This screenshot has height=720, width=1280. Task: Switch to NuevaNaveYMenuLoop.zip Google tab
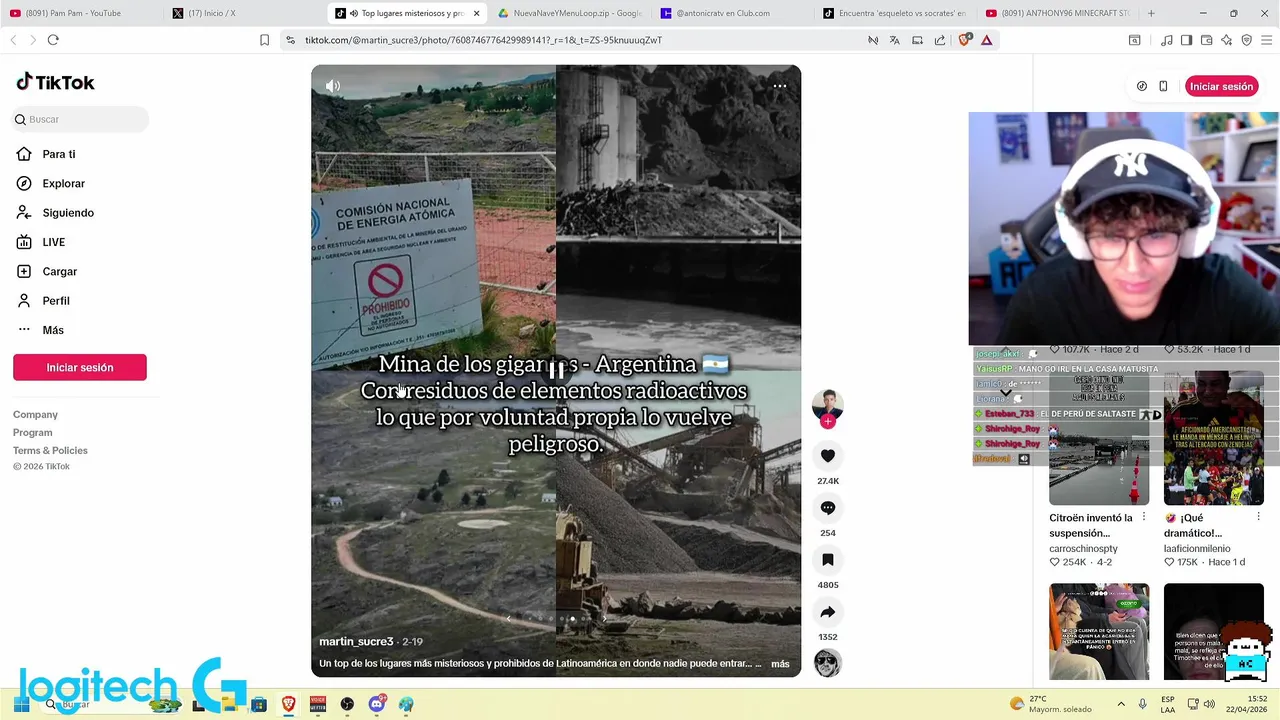click(570, 13)
